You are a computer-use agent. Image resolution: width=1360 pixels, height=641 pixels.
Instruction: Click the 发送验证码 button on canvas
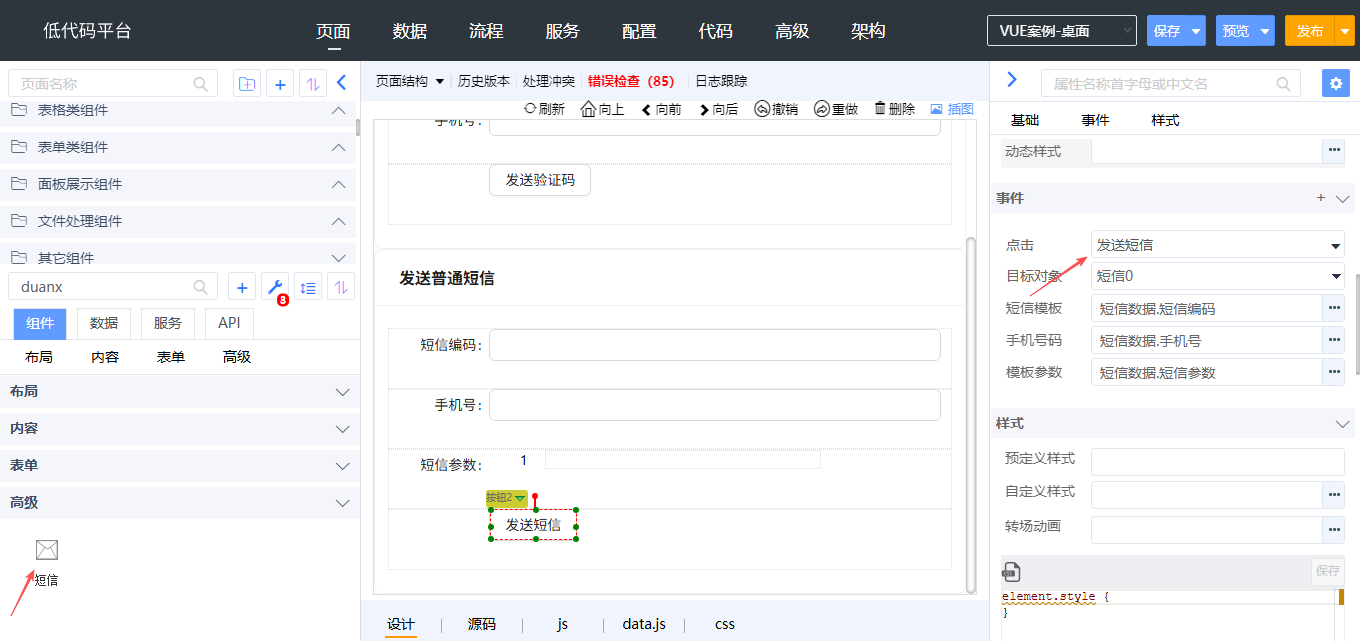pyautogui.click(x=539, y=180)
